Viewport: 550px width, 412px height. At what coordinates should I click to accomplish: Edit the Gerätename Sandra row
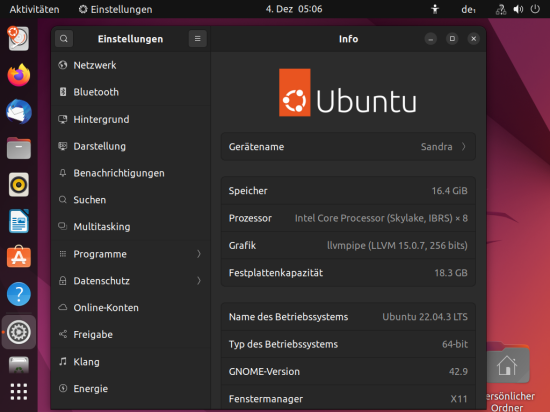[348, 147]
